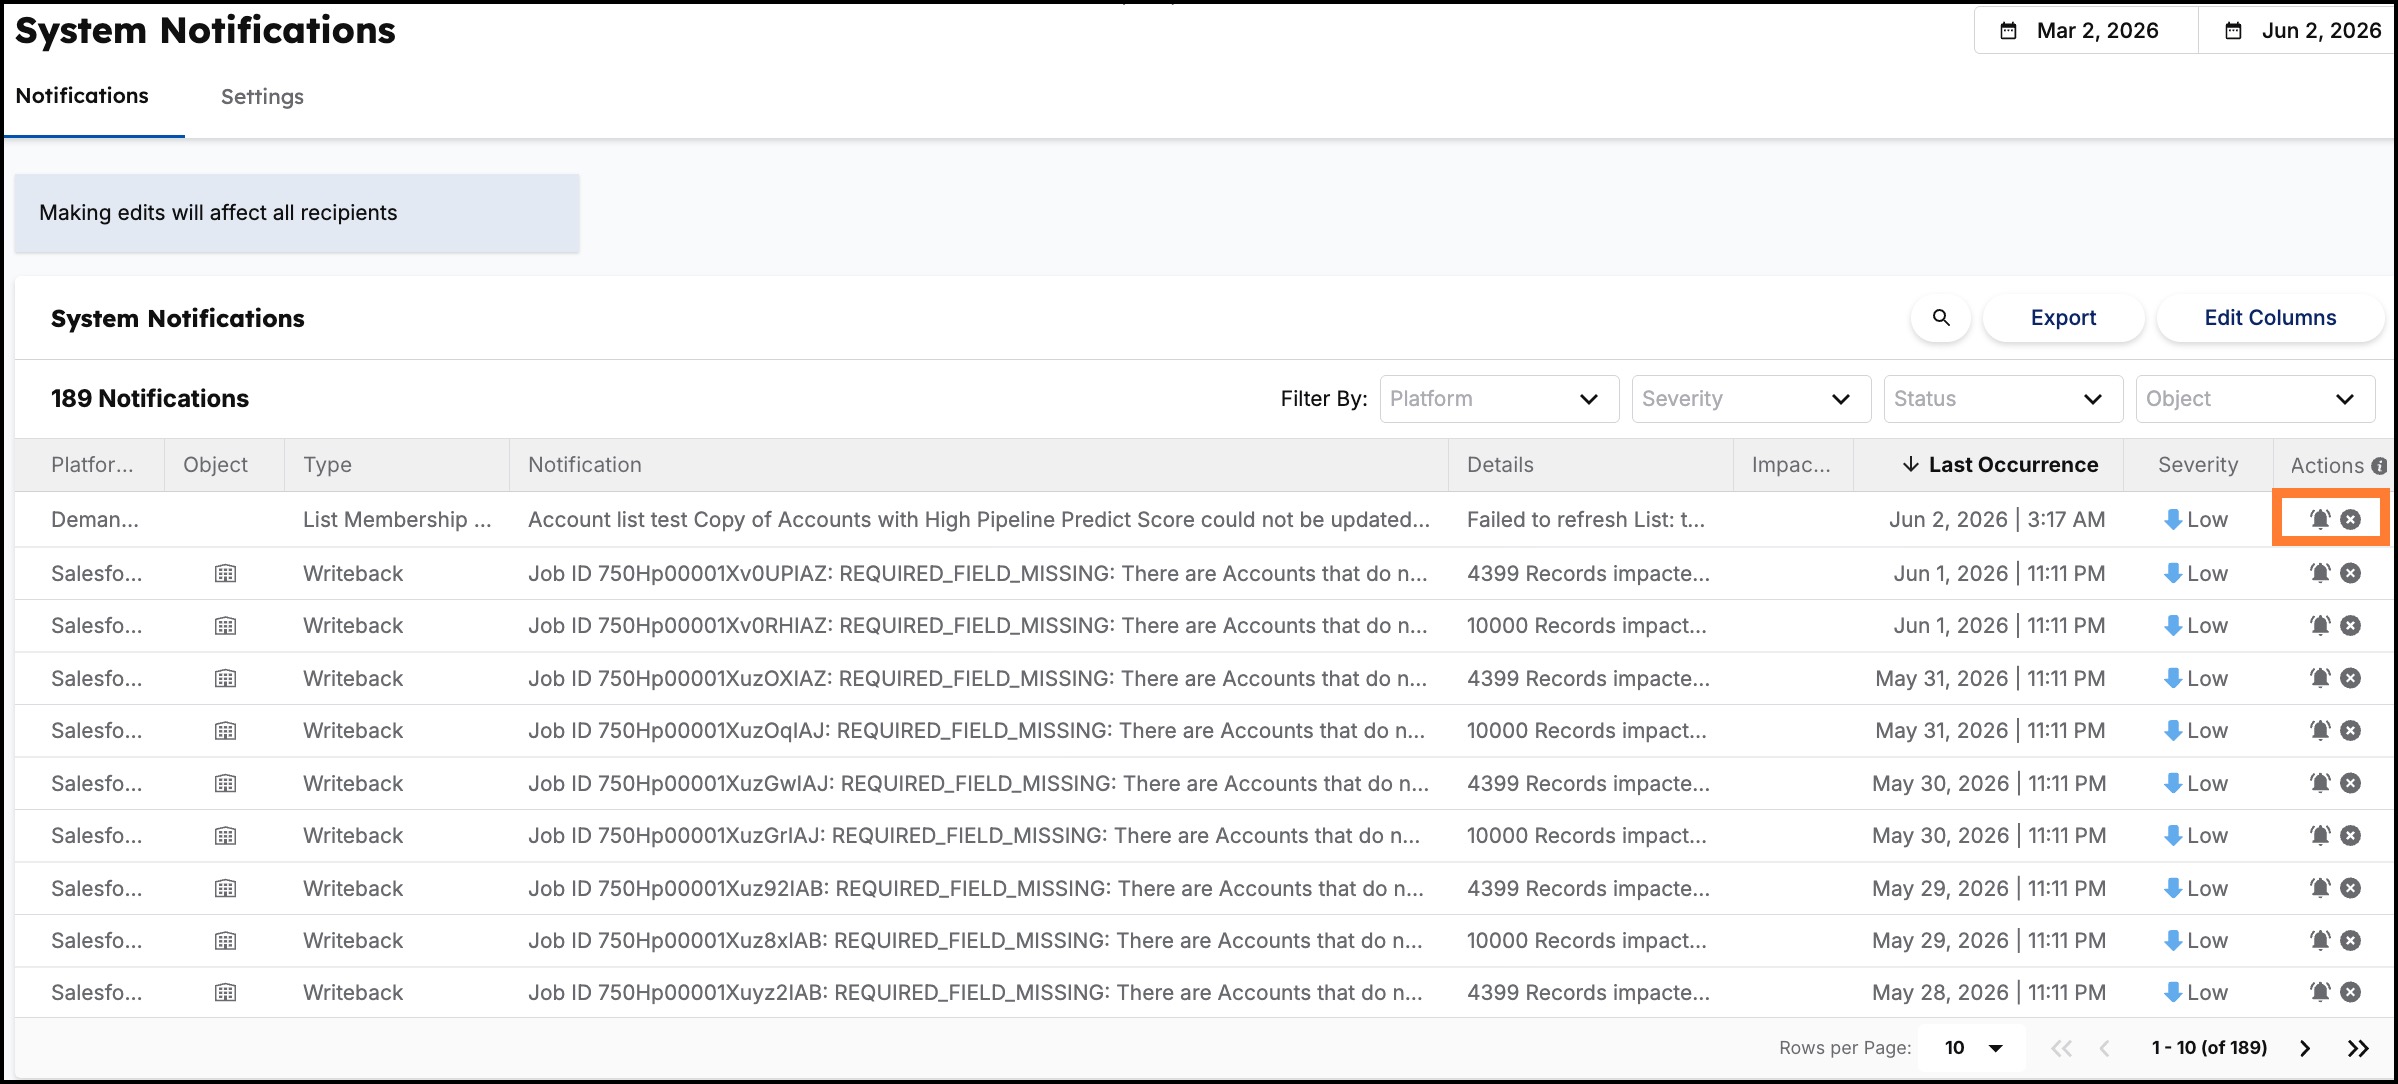Click 'List Membership' type cell
The image size is (2398, 1084).
pos(397,520)
